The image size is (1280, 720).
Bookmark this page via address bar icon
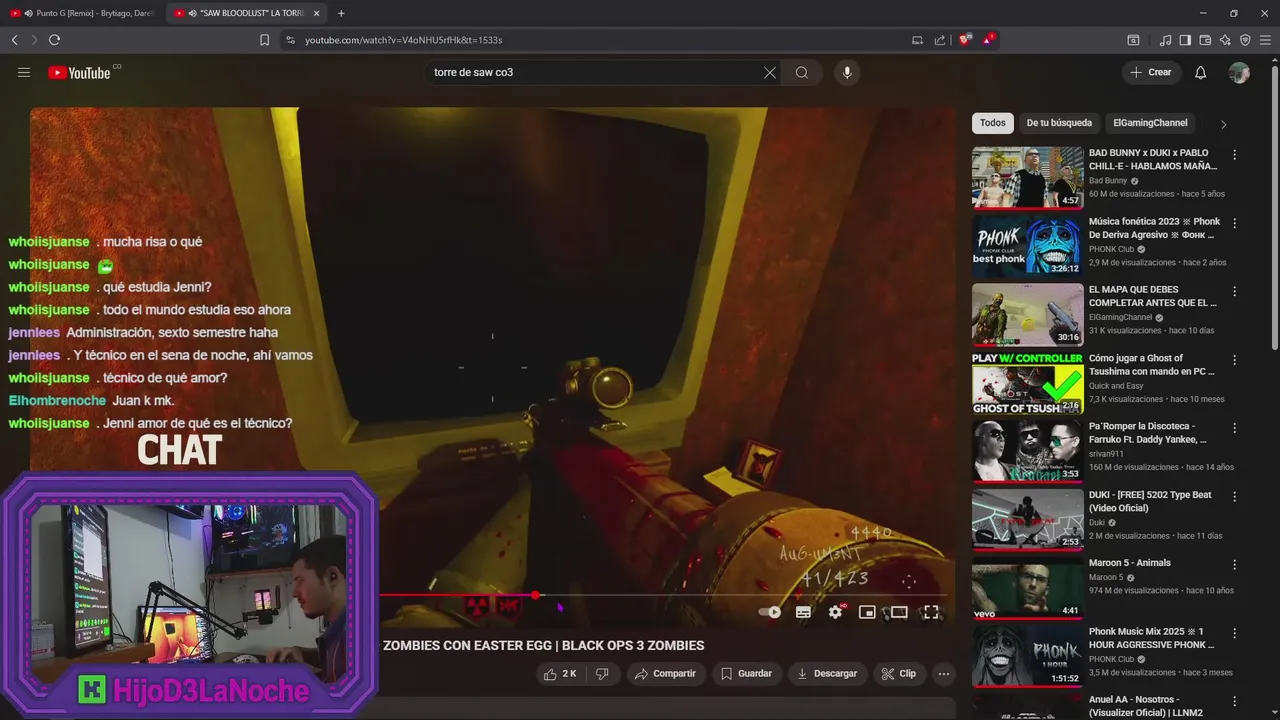264,40
